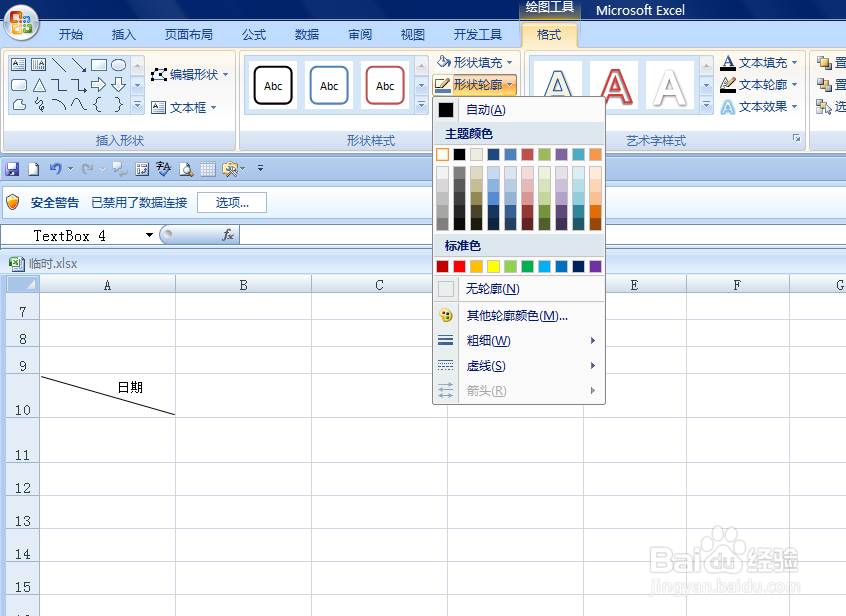Open 粗细(W) submenu
The height and width of the screenshot is (616, 846).
click(519, 340)
